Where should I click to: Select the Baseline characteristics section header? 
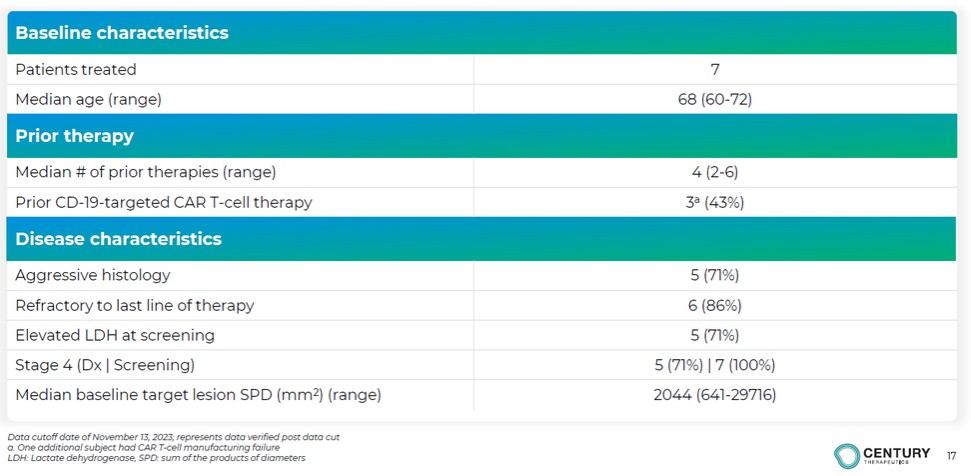point(122,33)
